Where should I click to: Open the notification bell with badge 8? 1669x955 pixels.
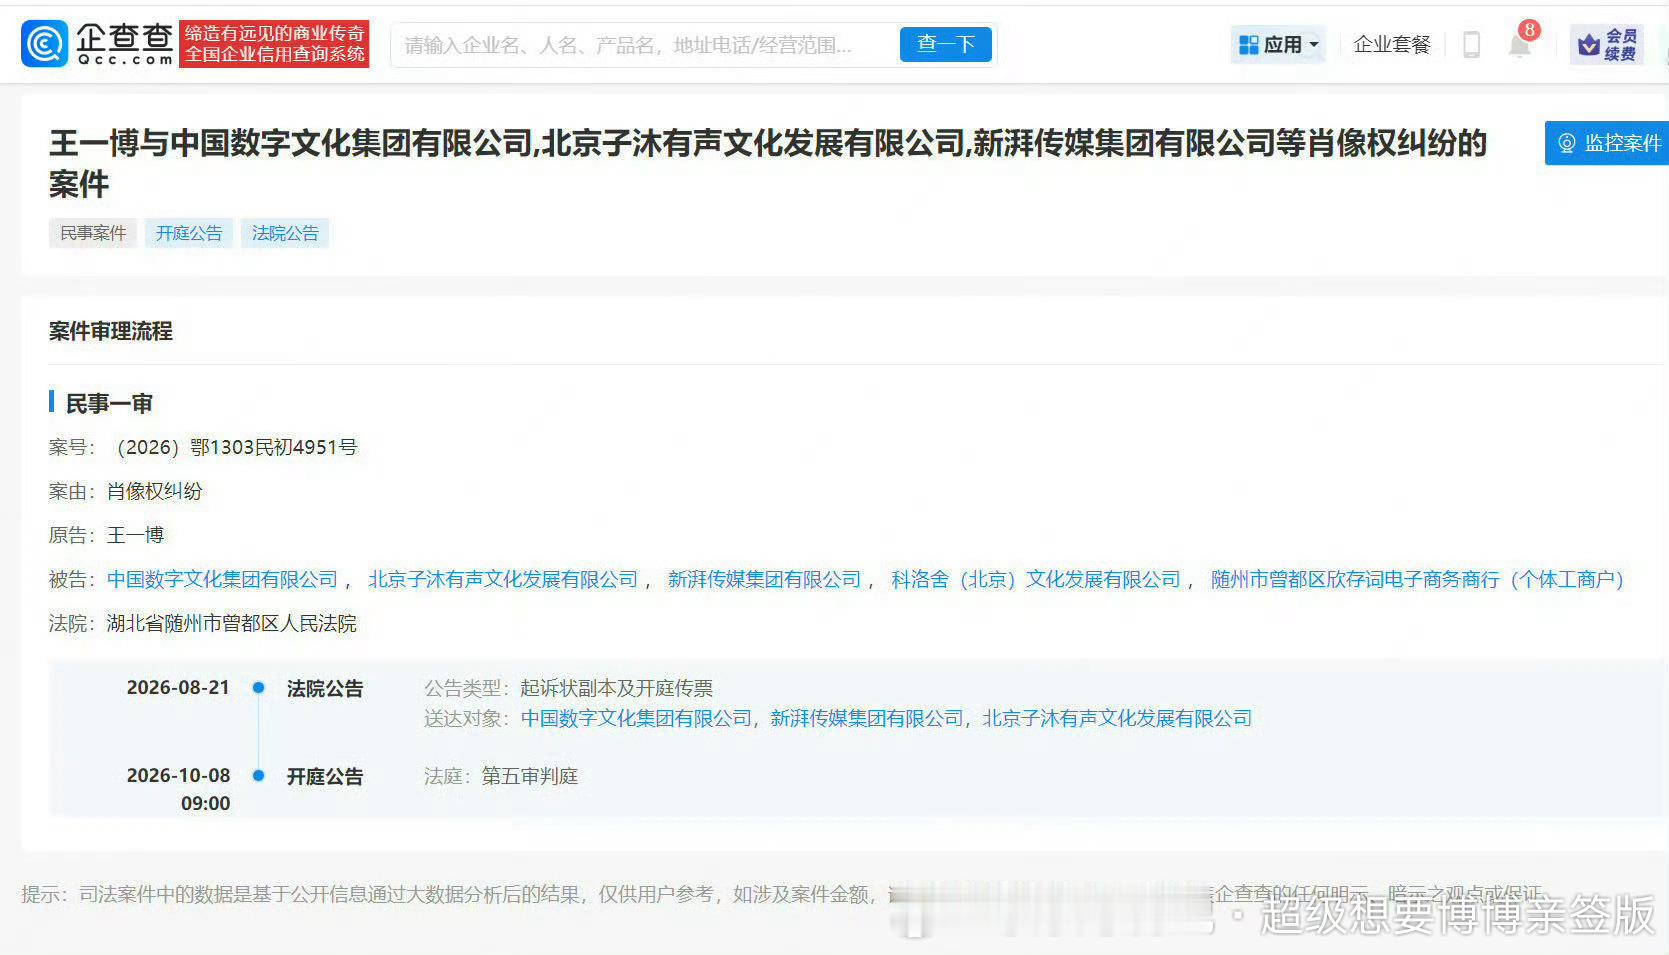pos(1521,43)
